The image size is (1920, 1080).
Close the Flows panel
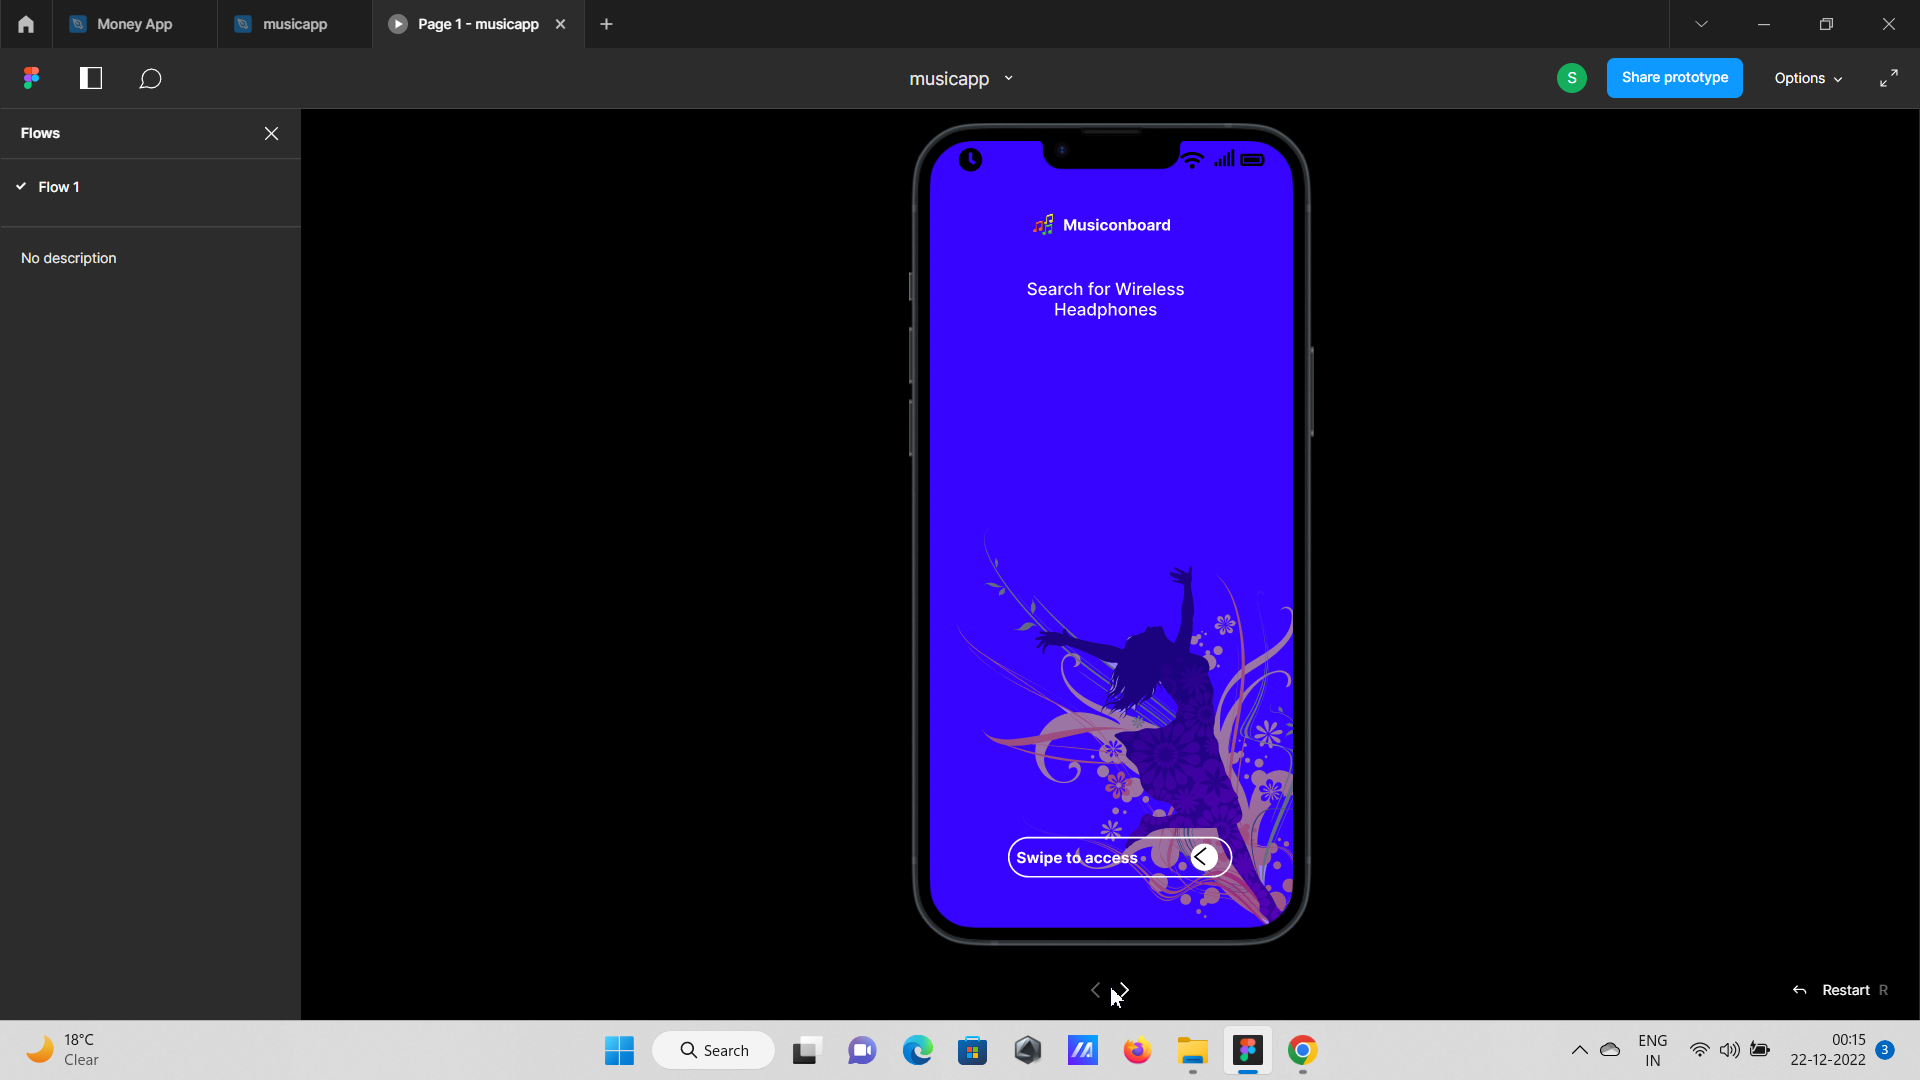point(271,133)
